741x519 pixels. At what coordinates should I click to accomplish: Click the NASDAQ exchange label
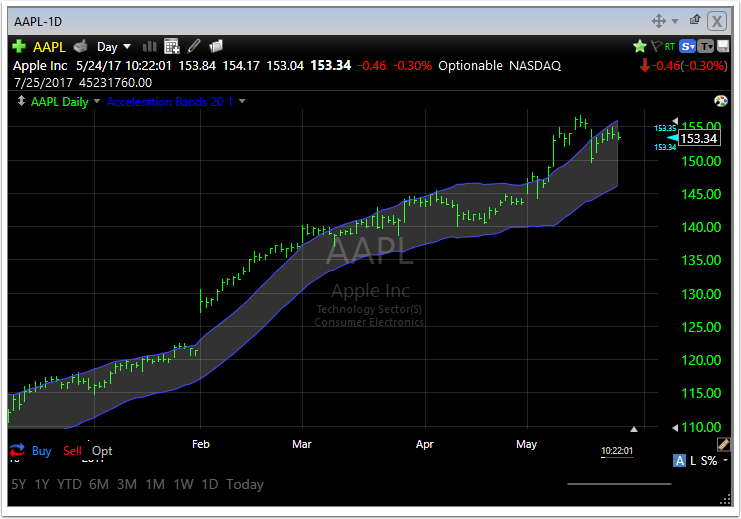tap(535, 66)
